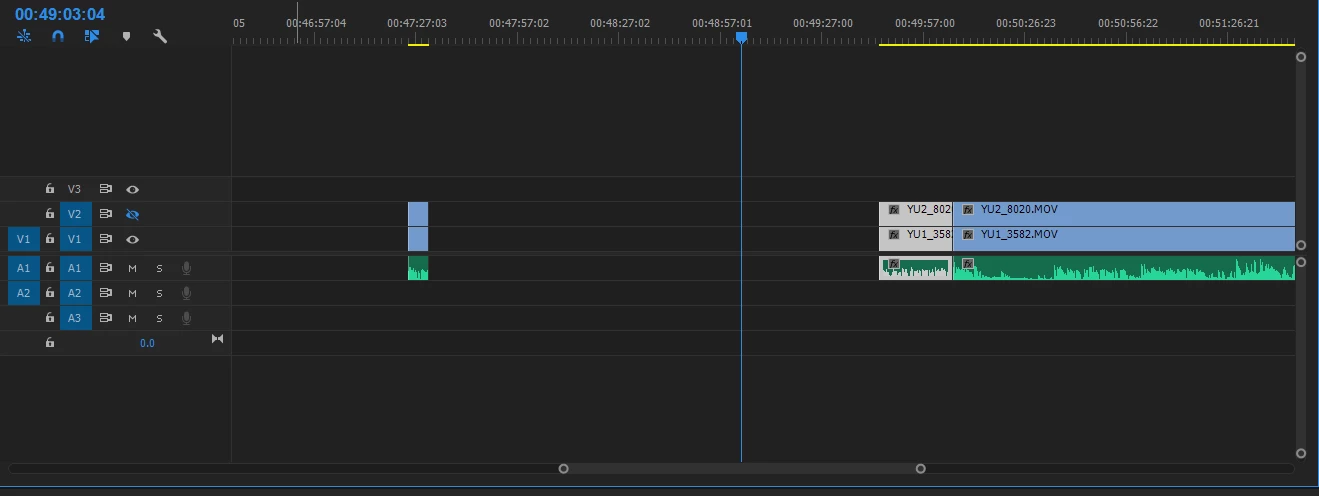The width and height of the screenshot is (1319, 496).
Task: Enable voice-over record on A2
Action: point(186,293)
